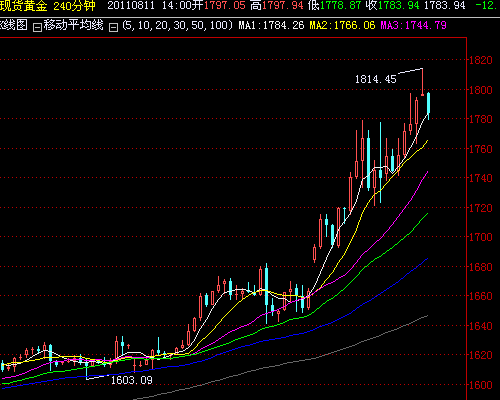Select the magenta MA3:1744.79 value
This screenshot has width=500, height=400.
coord(413,25)
